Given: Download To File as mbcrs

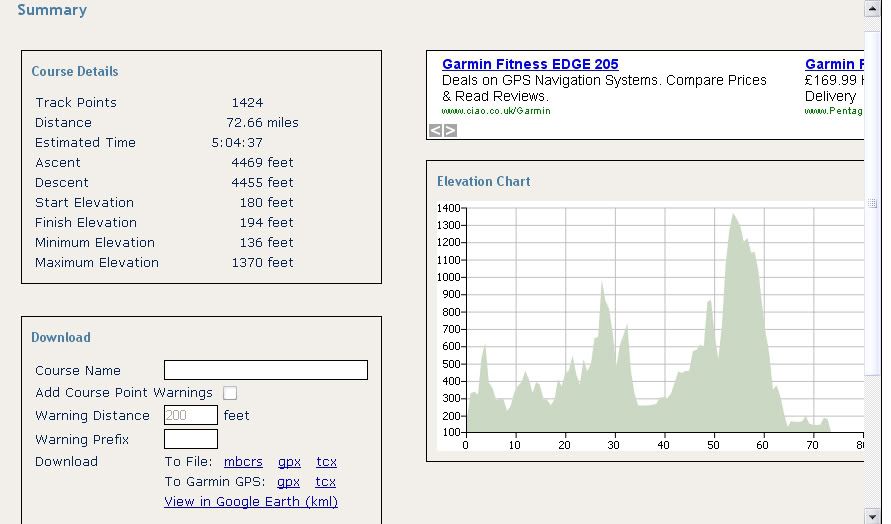Looking at the screenshot, I should click(243, 461).
